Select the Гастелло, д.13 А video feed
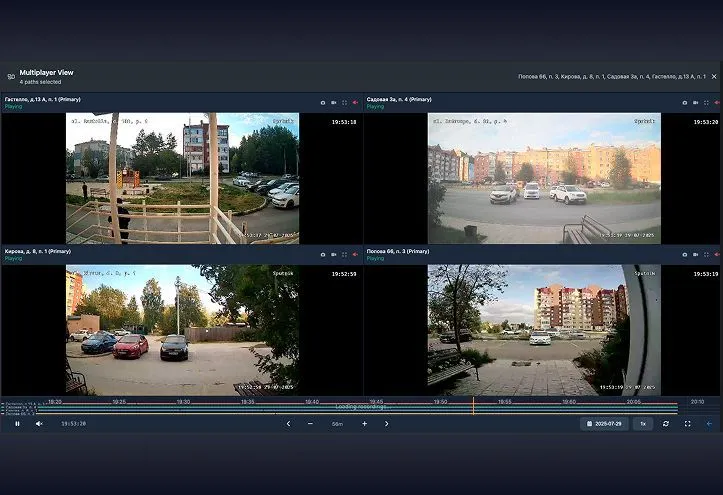This screenshot has width=723, height=495. tap(182, 178)
